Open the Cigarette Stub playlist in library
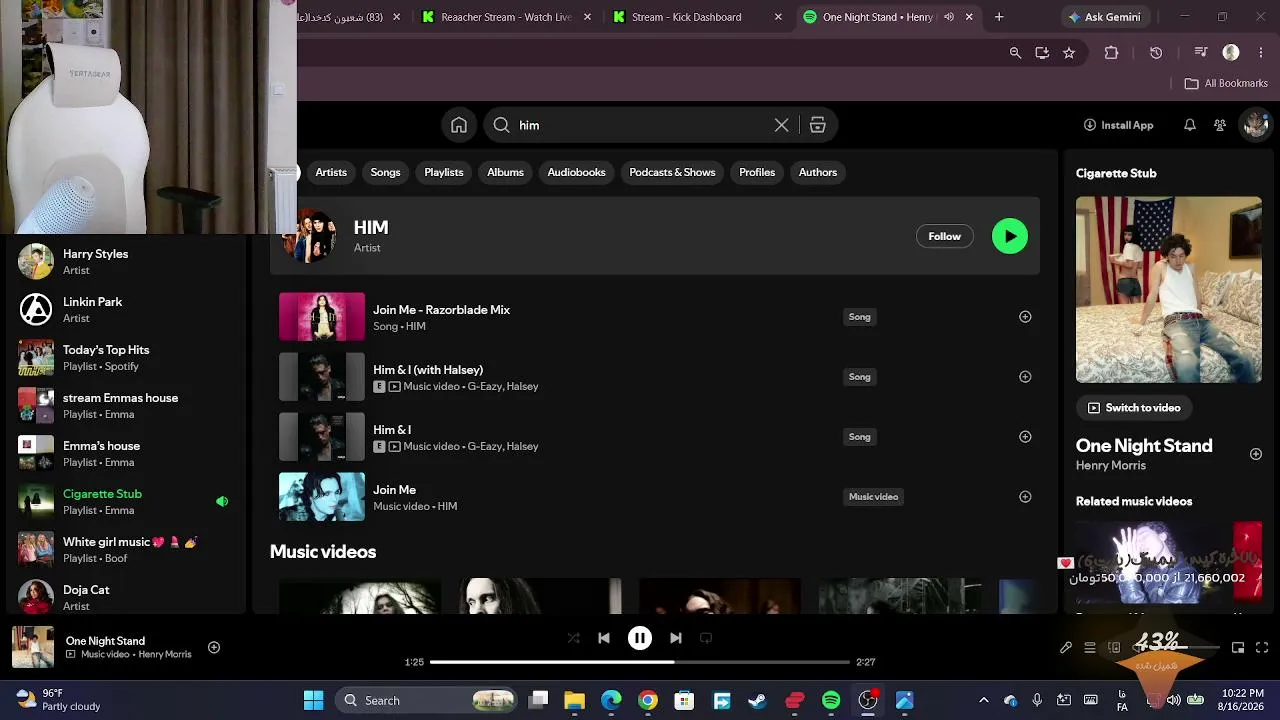 125,502
